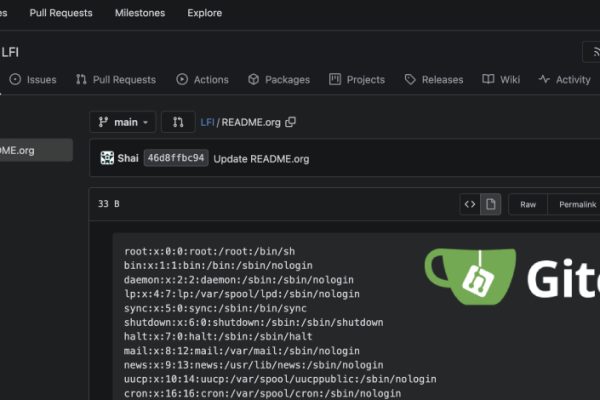This screenshot has width=600, height=400.
Task: View the file source code
Action: [470, 204]
